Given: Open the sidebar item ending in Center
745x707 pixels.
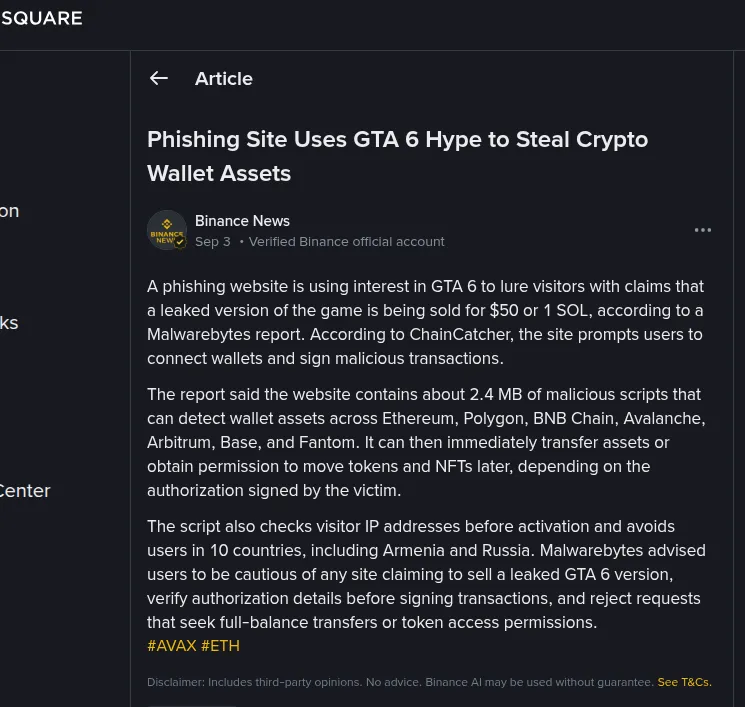Looking at the screenshot, I should click(x=25, y=491).
